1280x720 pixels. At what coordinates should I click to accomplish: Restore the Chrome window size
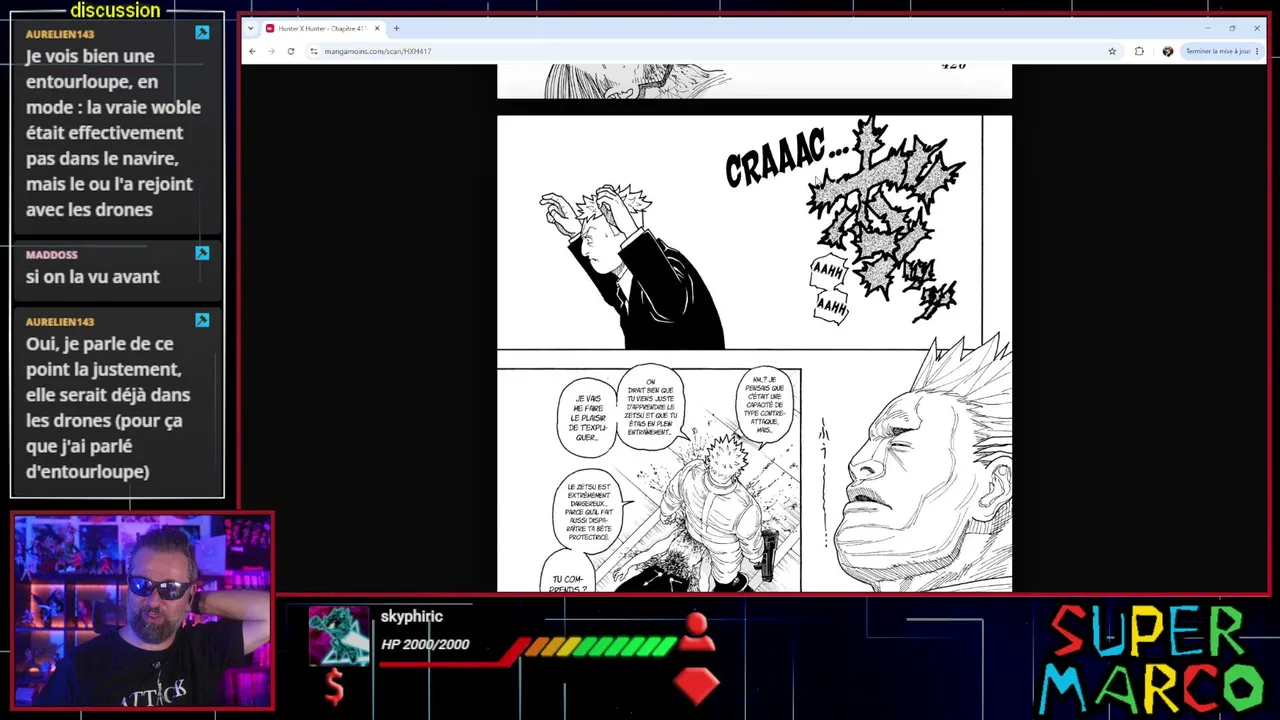tap(1232, 28)
